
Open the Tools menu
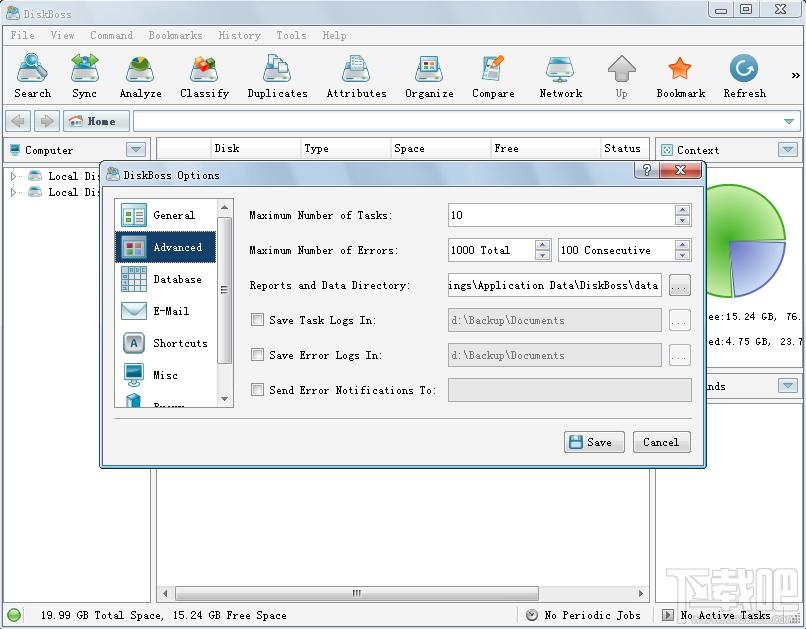291,35
